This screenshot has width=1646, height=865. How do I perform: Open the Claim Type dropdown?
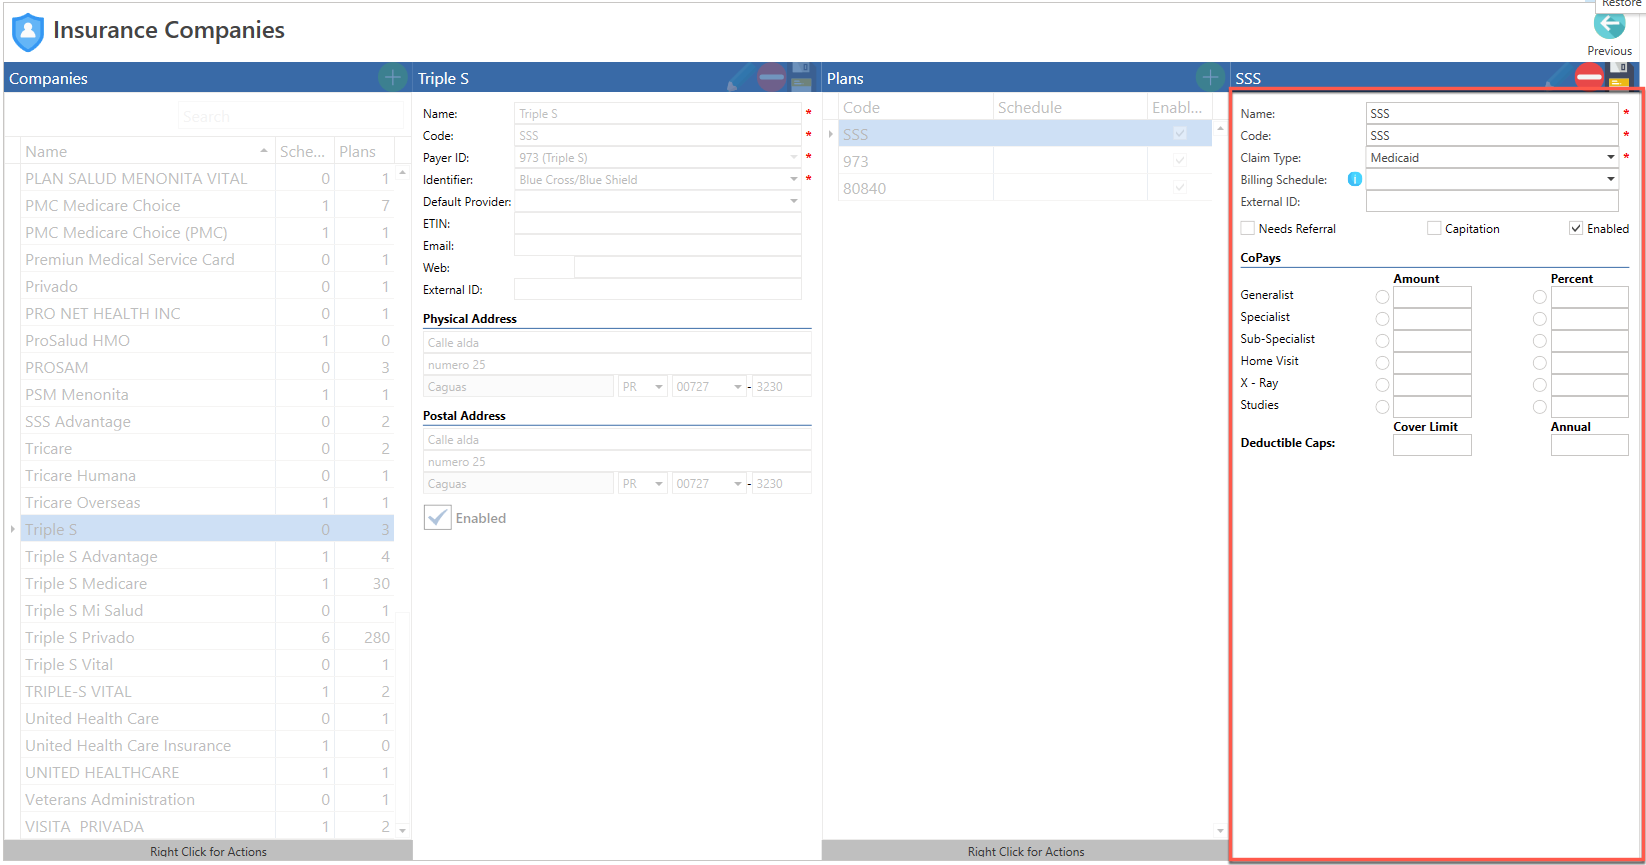(x=1610, y=157)
